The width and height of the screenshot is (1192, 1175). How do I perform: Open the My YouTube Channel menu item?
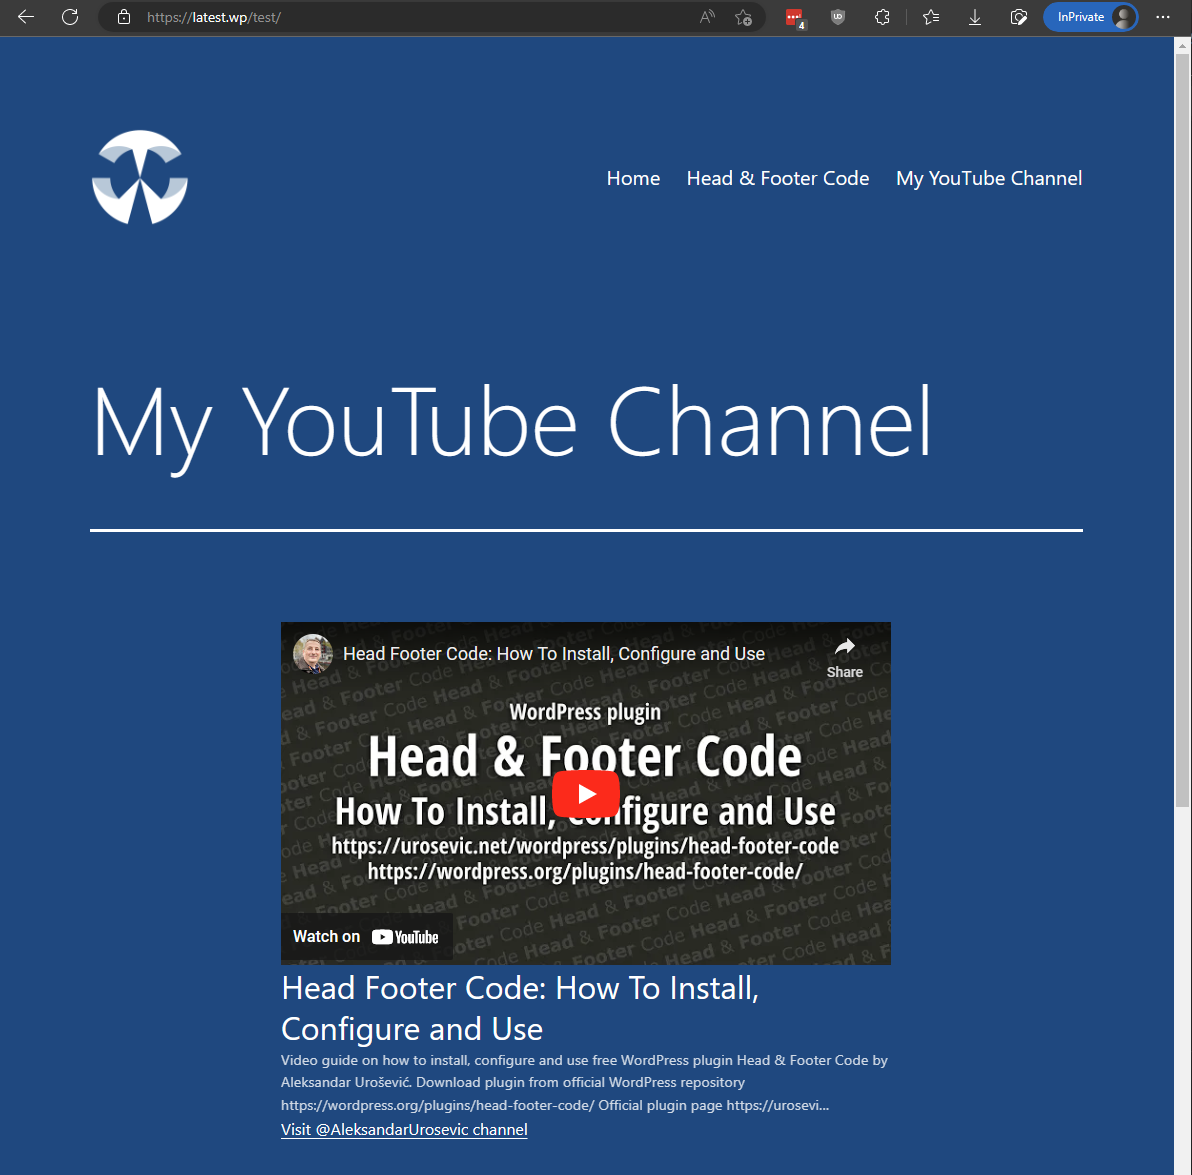[988, 178]
